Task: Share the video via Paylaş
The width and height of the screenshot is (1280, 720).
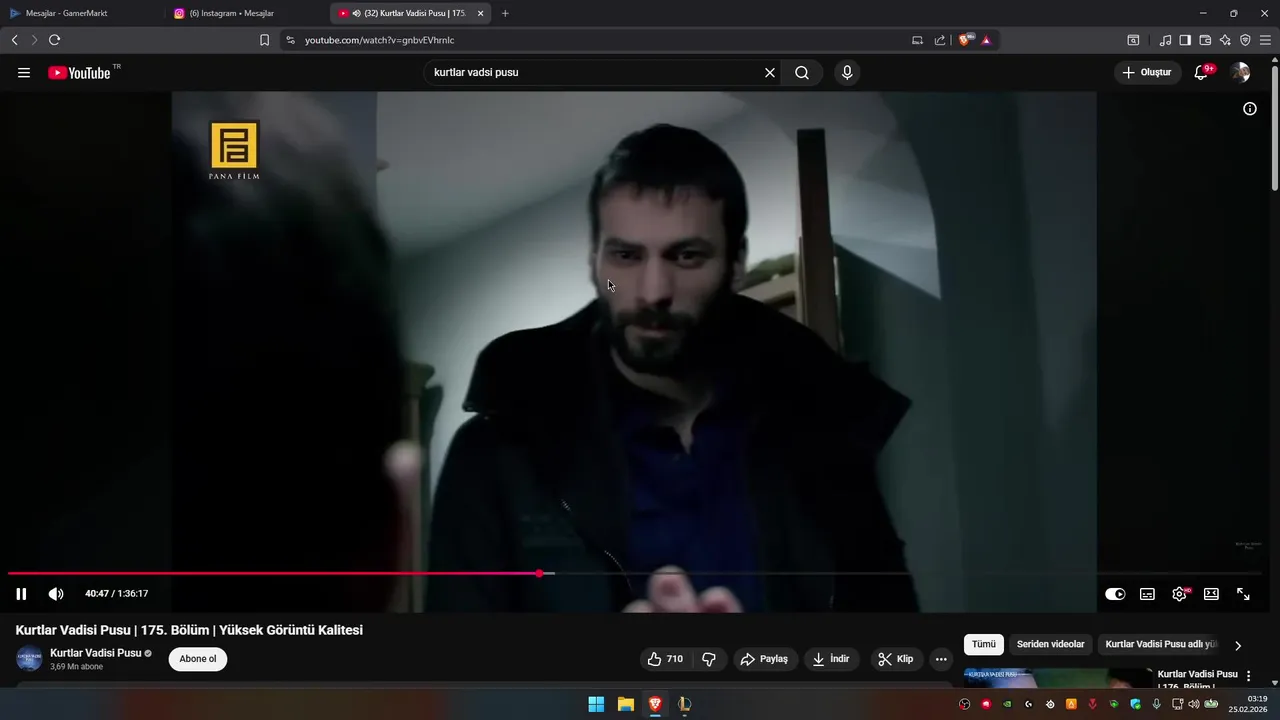Action: (765, 659)
